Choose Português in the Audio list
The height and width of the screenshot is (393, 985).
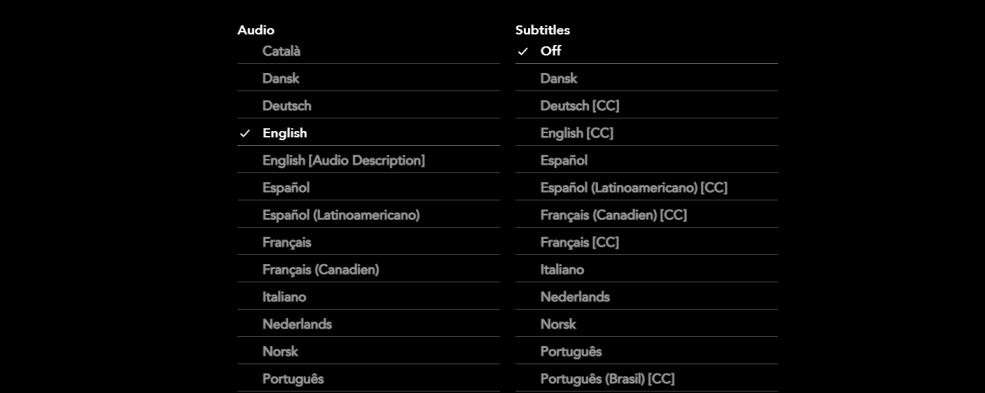(x=369, y=379)
